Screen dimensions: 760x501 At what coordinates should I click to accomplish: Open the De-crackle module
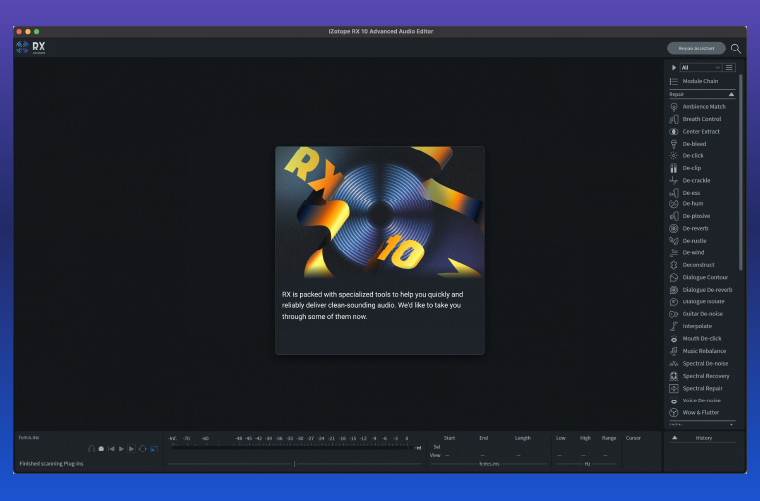pos(690,180)
